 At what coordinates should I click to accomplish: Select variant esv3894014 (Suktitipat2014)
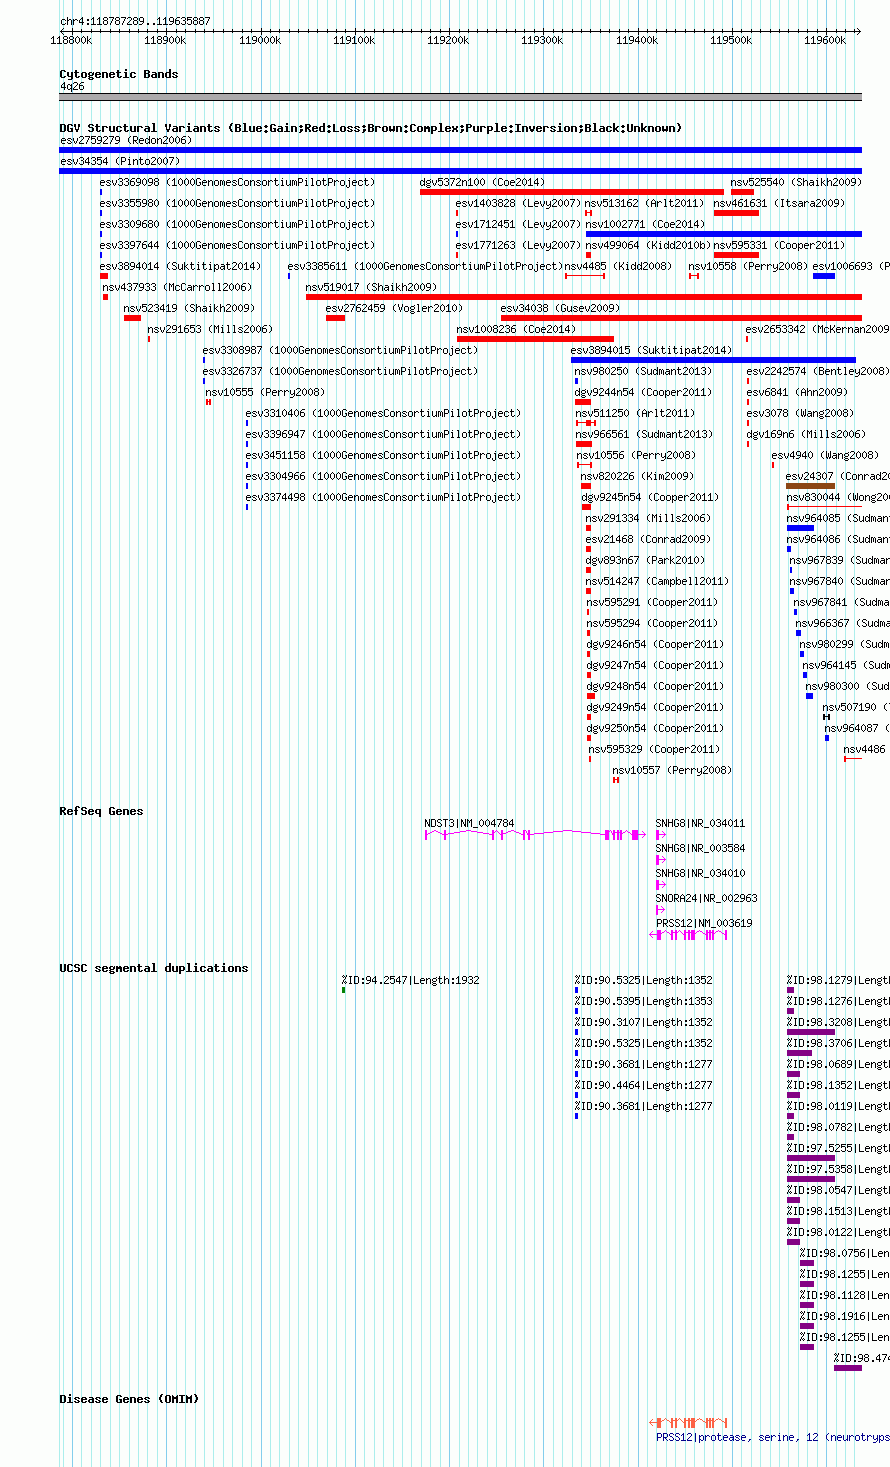click(180, 266)
